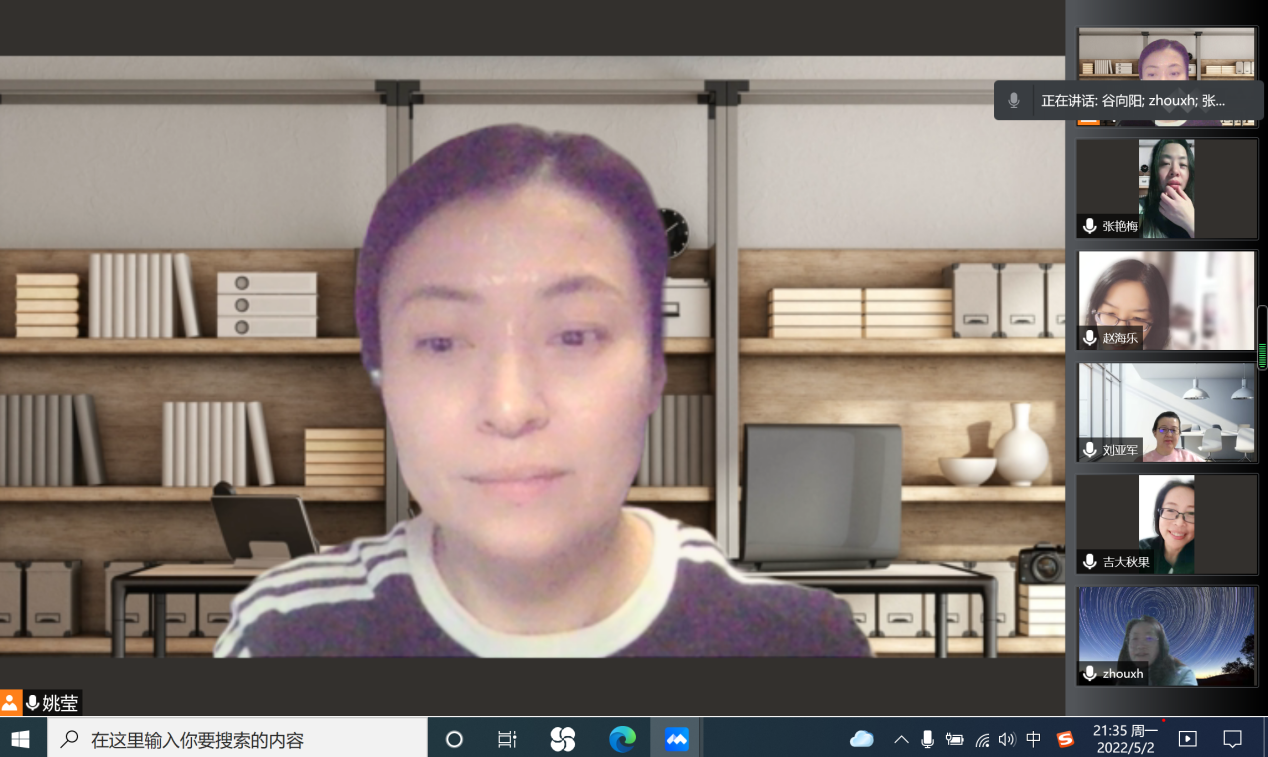Click the microphone icon in the speaking banner

coord(1014,100)
